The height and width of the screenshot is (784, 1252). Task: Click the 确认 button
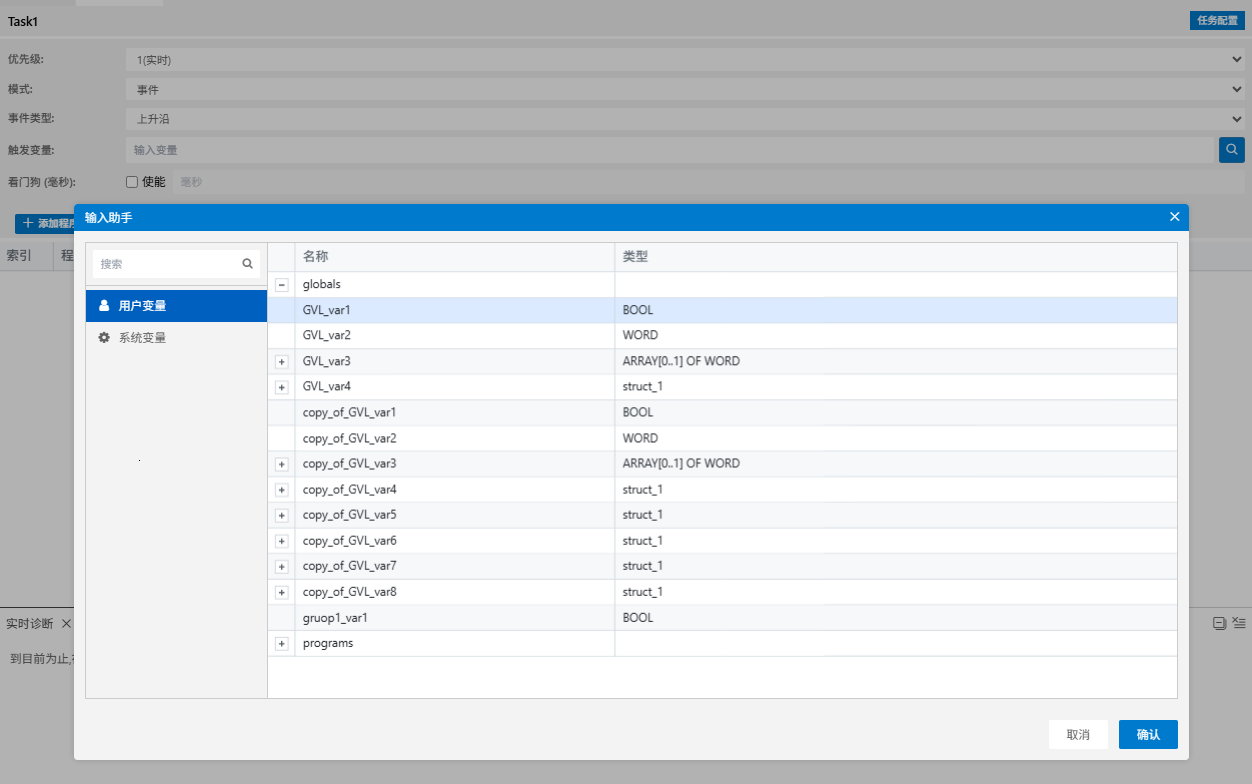point(1148,734)
